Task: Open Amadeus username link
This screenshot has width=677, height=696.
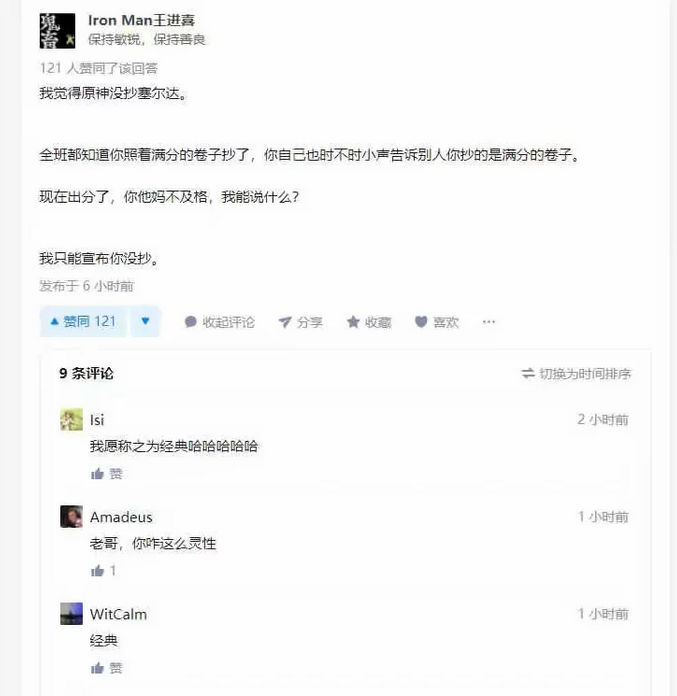Action: pyautogui.click(x=121, y=517)
